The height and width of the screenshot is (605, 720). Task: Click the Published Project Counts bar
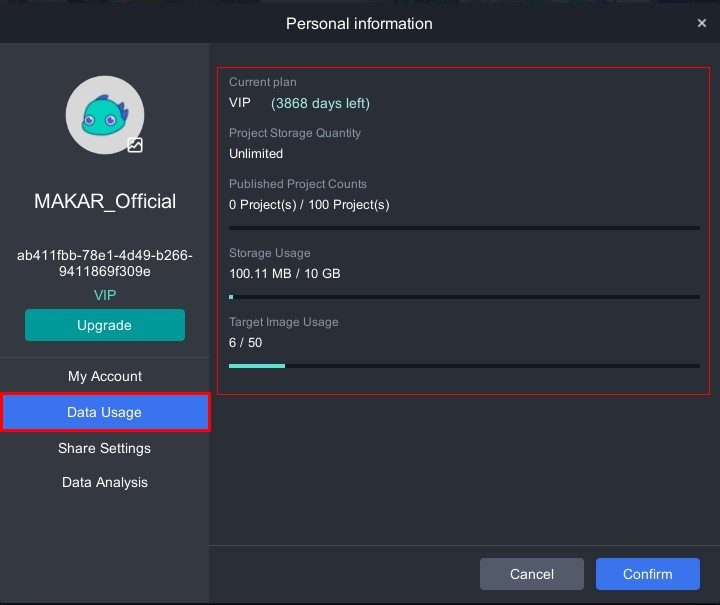(464, 228)
